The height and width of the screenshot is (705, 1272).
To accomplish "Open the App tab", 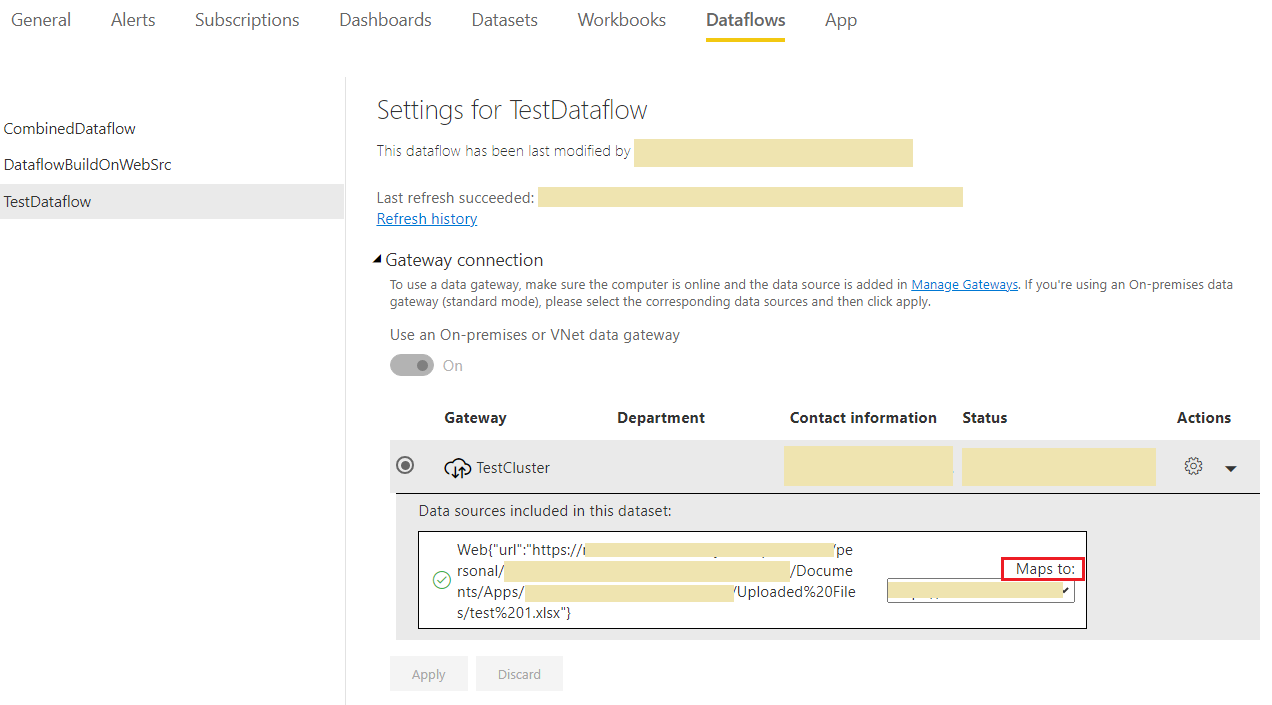I will [x=841, y=20].
